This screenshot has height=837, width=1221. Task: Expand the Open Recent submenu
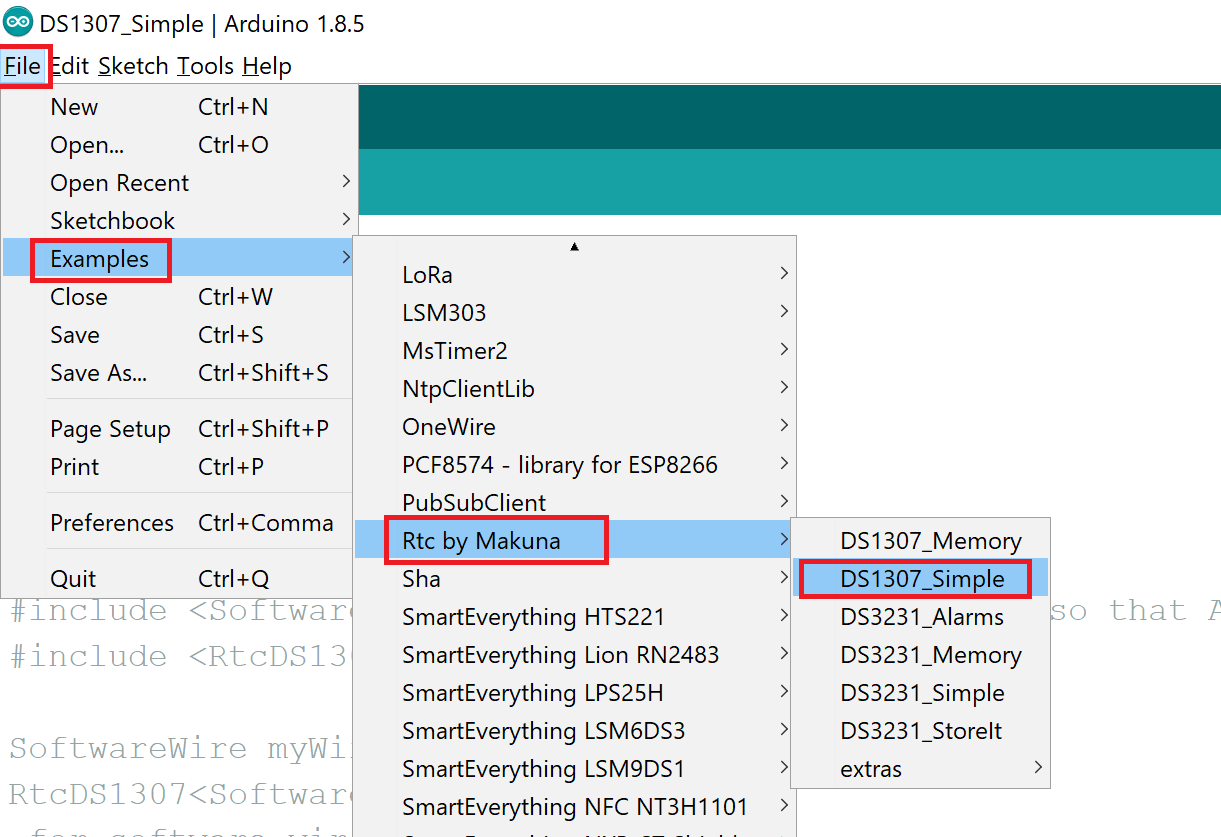coord(179,183)
